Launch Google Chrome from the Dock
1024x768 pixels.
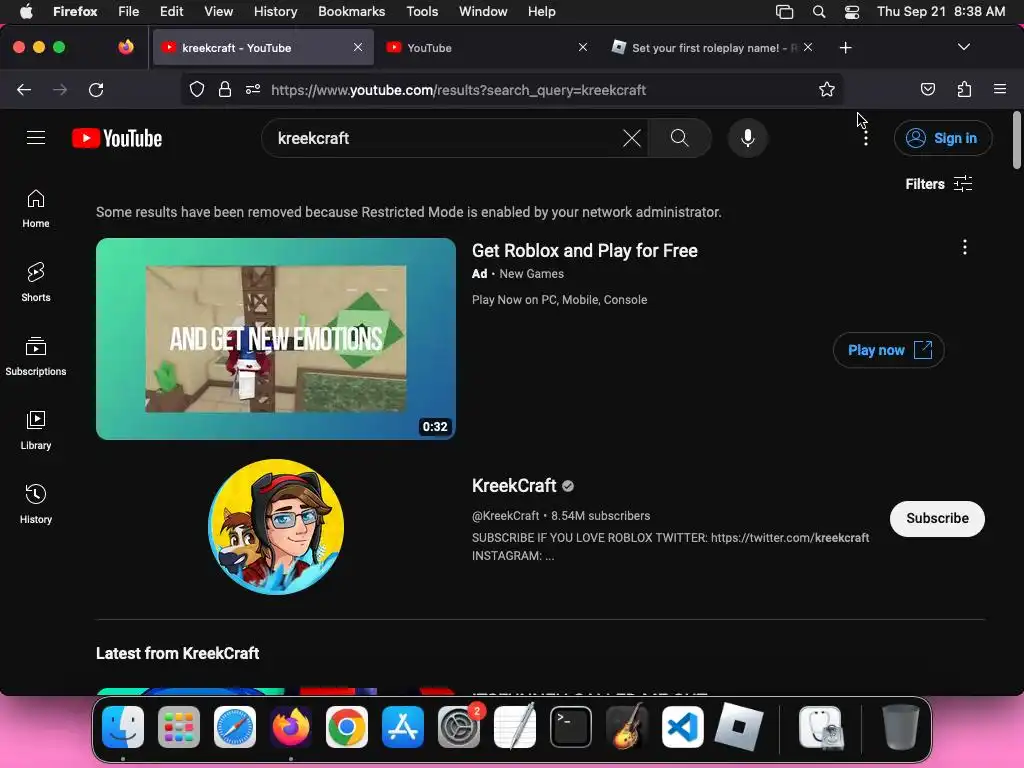coord(347,727)
